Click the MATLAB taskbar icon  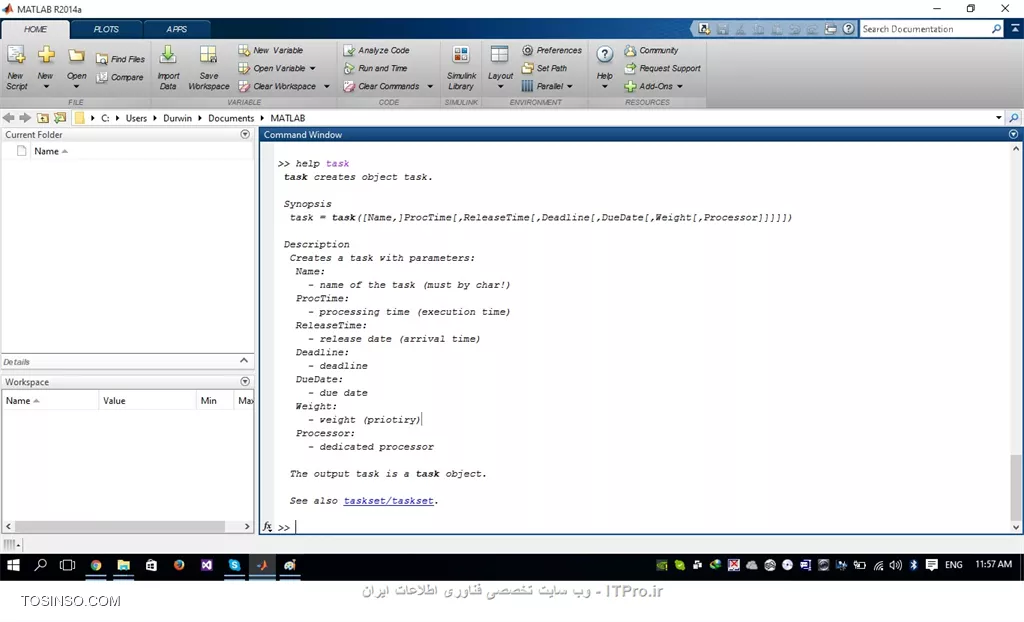262,565
